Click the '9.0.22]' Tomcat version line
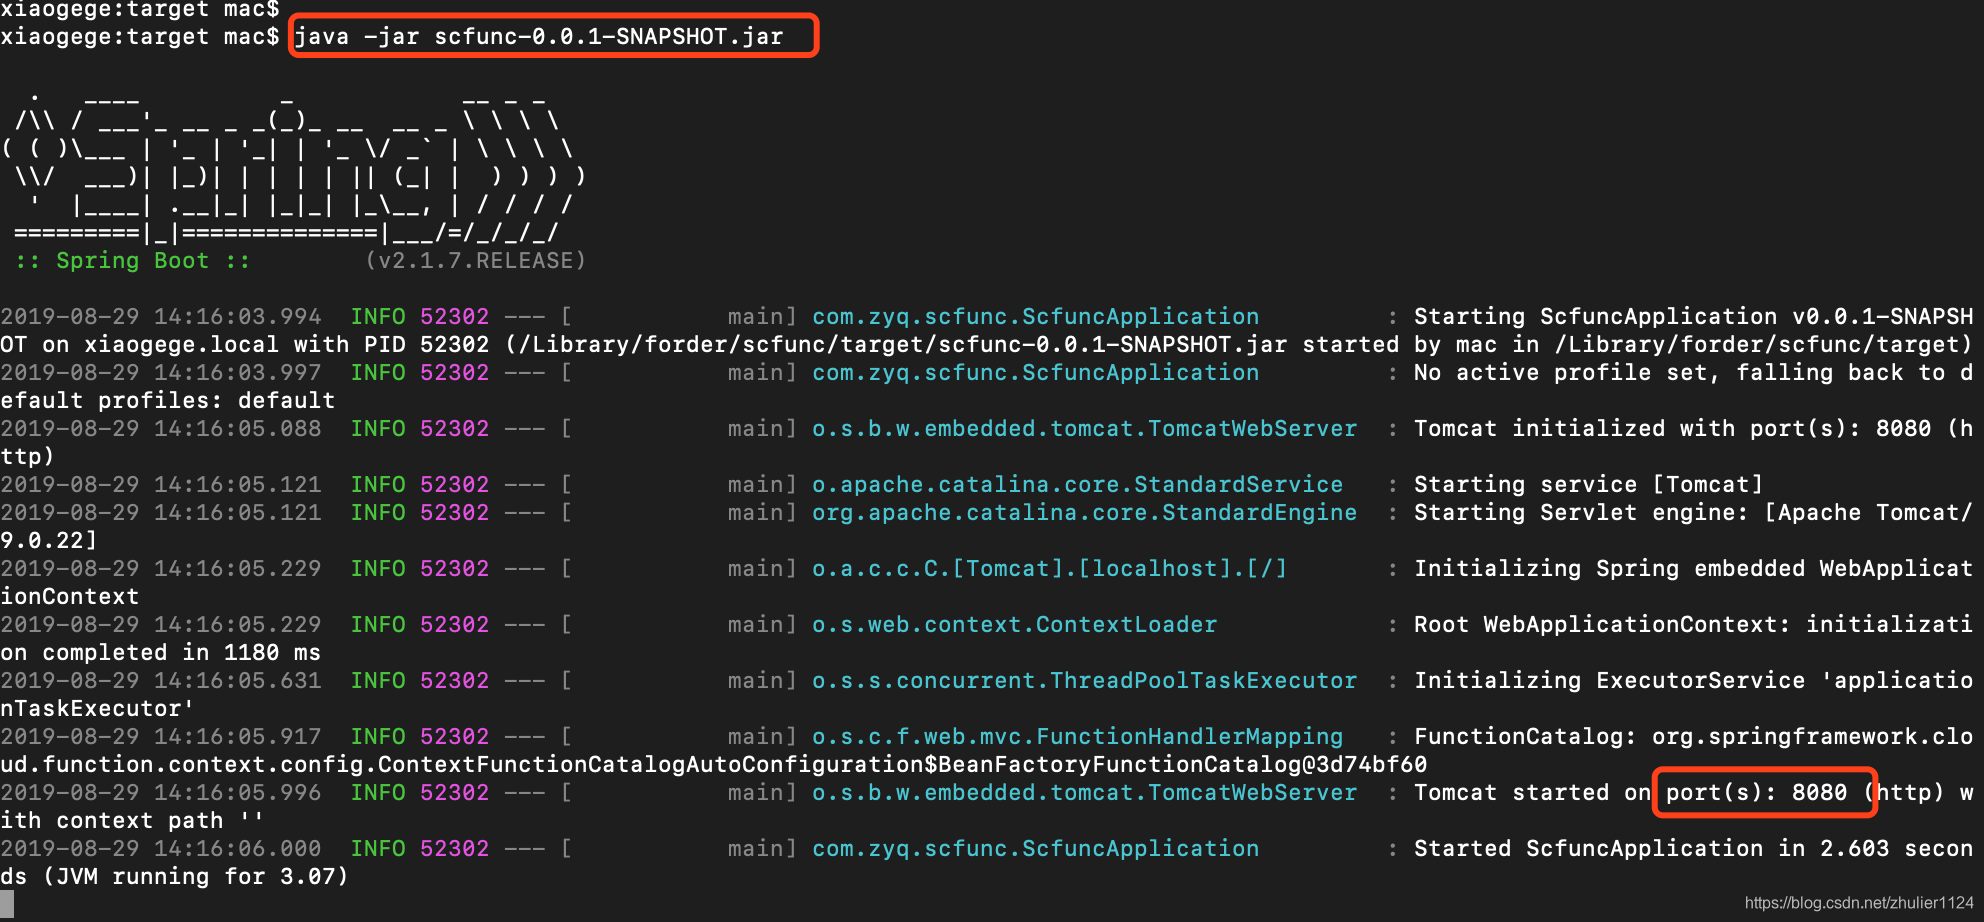The height and width of the screenshot is (922, 1984). [x=49, y=541]
